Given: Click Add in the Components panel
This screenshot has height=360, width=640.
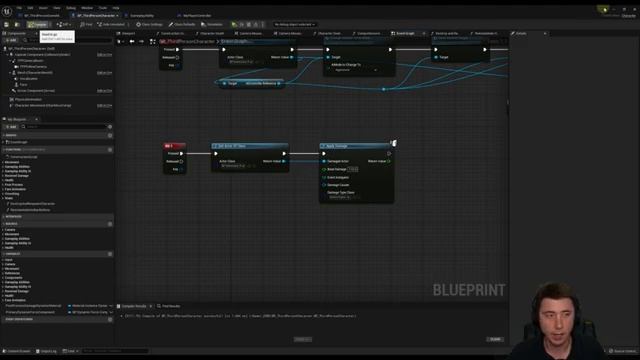Looking at the screenshot, I should (11, 40).
